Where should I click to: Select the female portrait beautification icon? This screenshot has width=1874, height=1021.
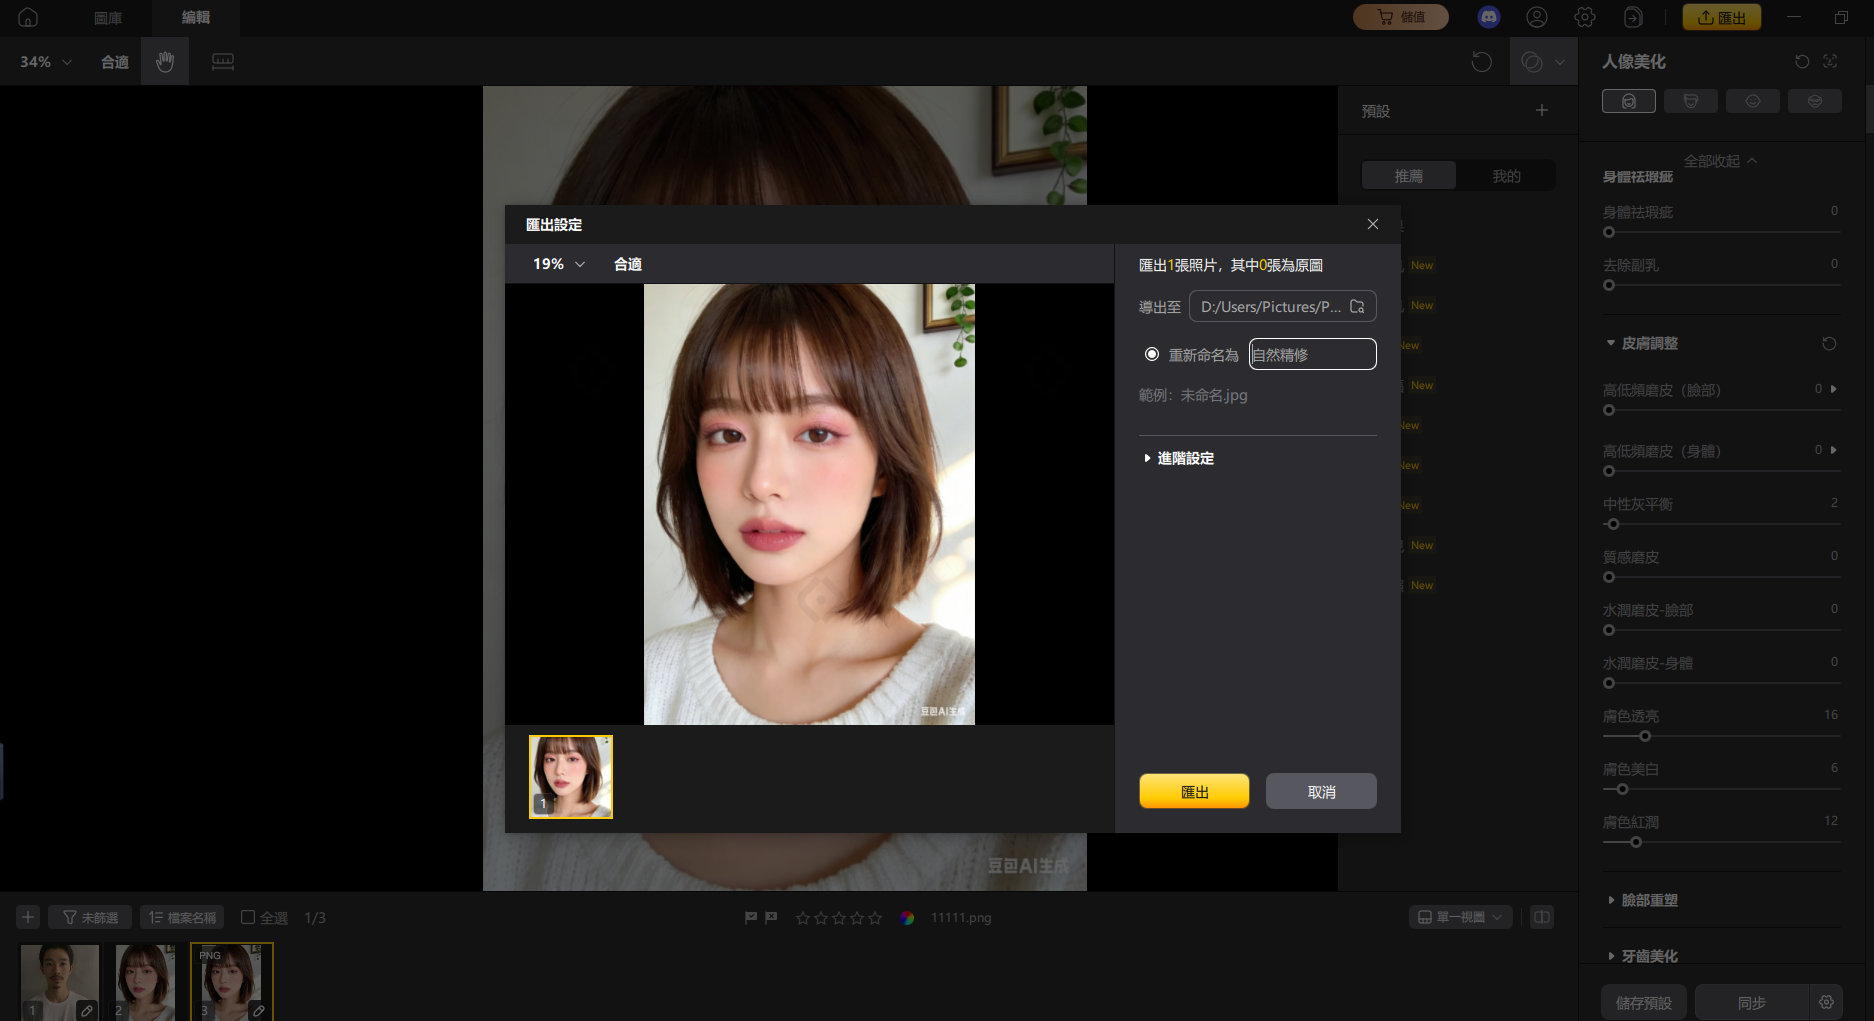(x=1628, y=100)
